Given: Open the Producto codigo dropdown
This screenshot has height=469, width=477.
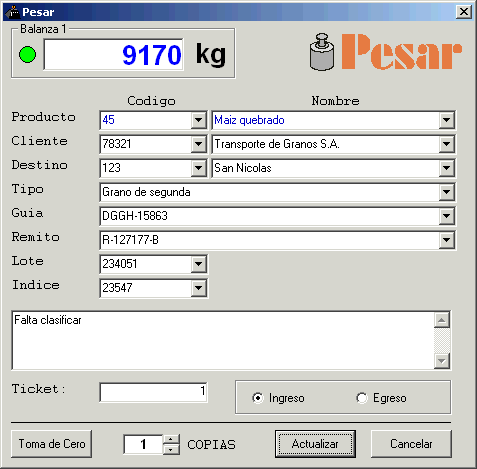Looking at the screenshot, I should pyautogui.click(x=199, y=120).
